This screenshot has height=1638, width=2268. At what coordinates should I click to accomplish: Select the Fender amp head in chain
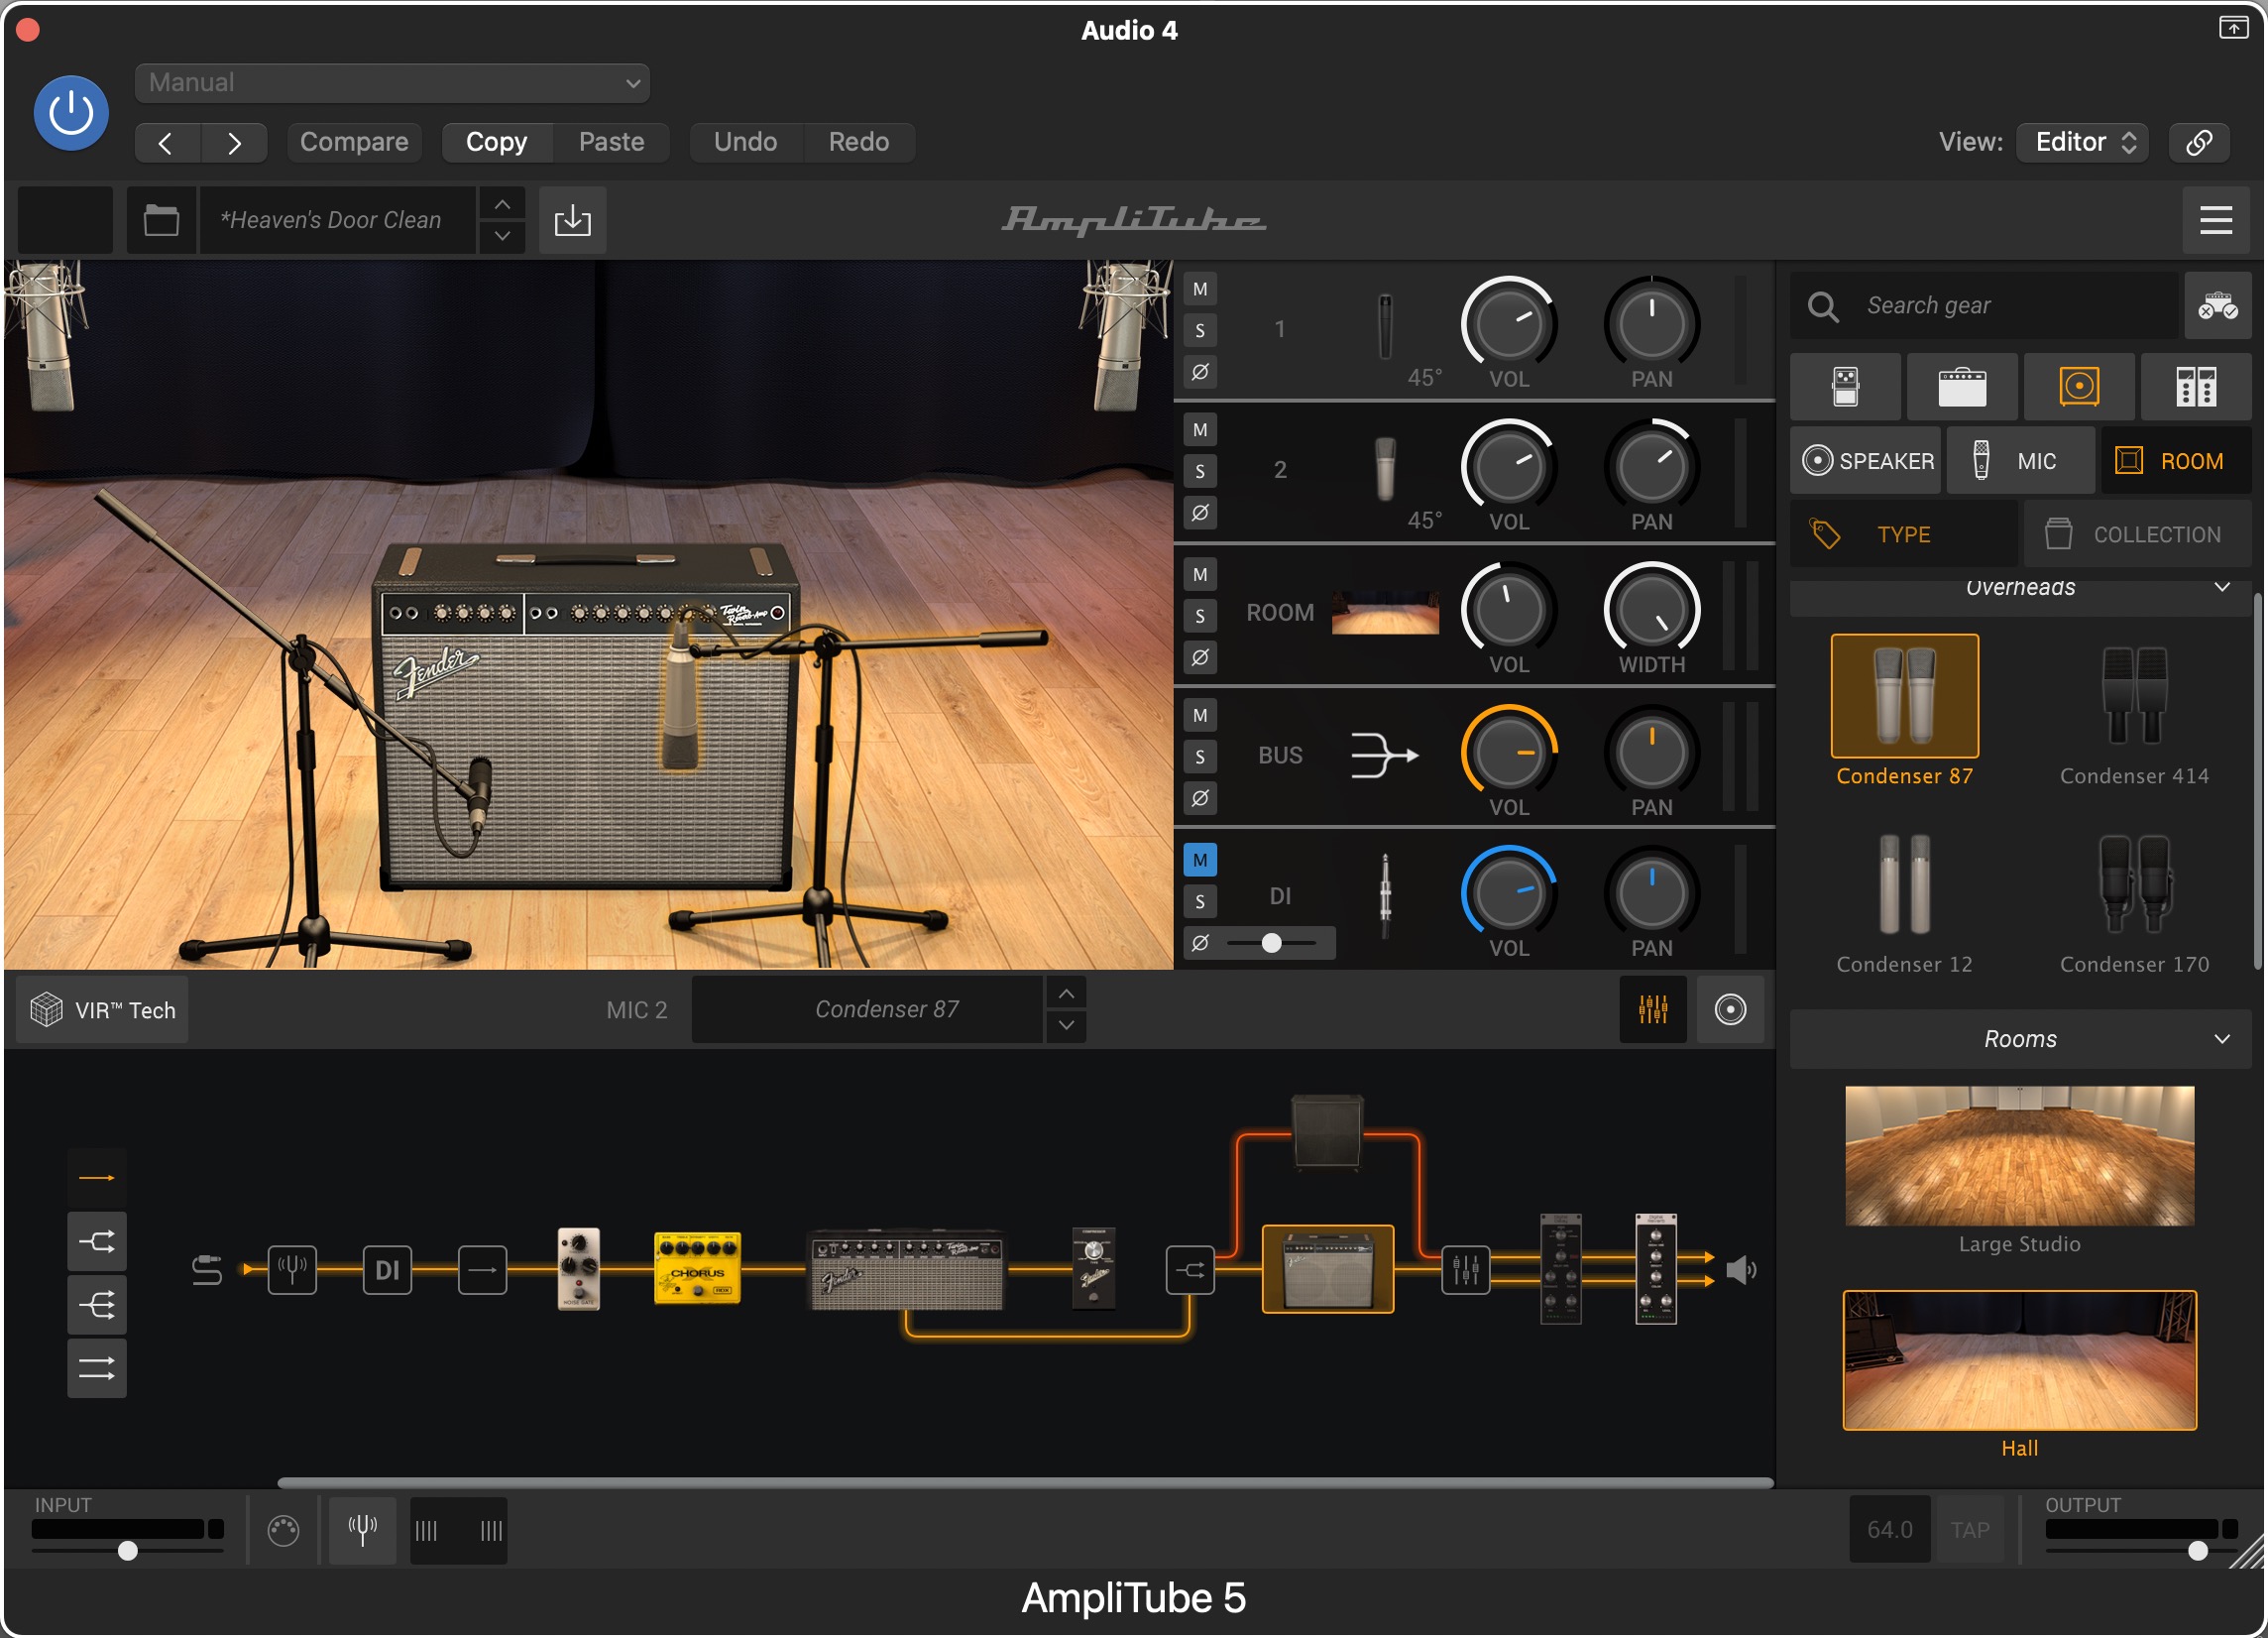[x=906, y=1270]
